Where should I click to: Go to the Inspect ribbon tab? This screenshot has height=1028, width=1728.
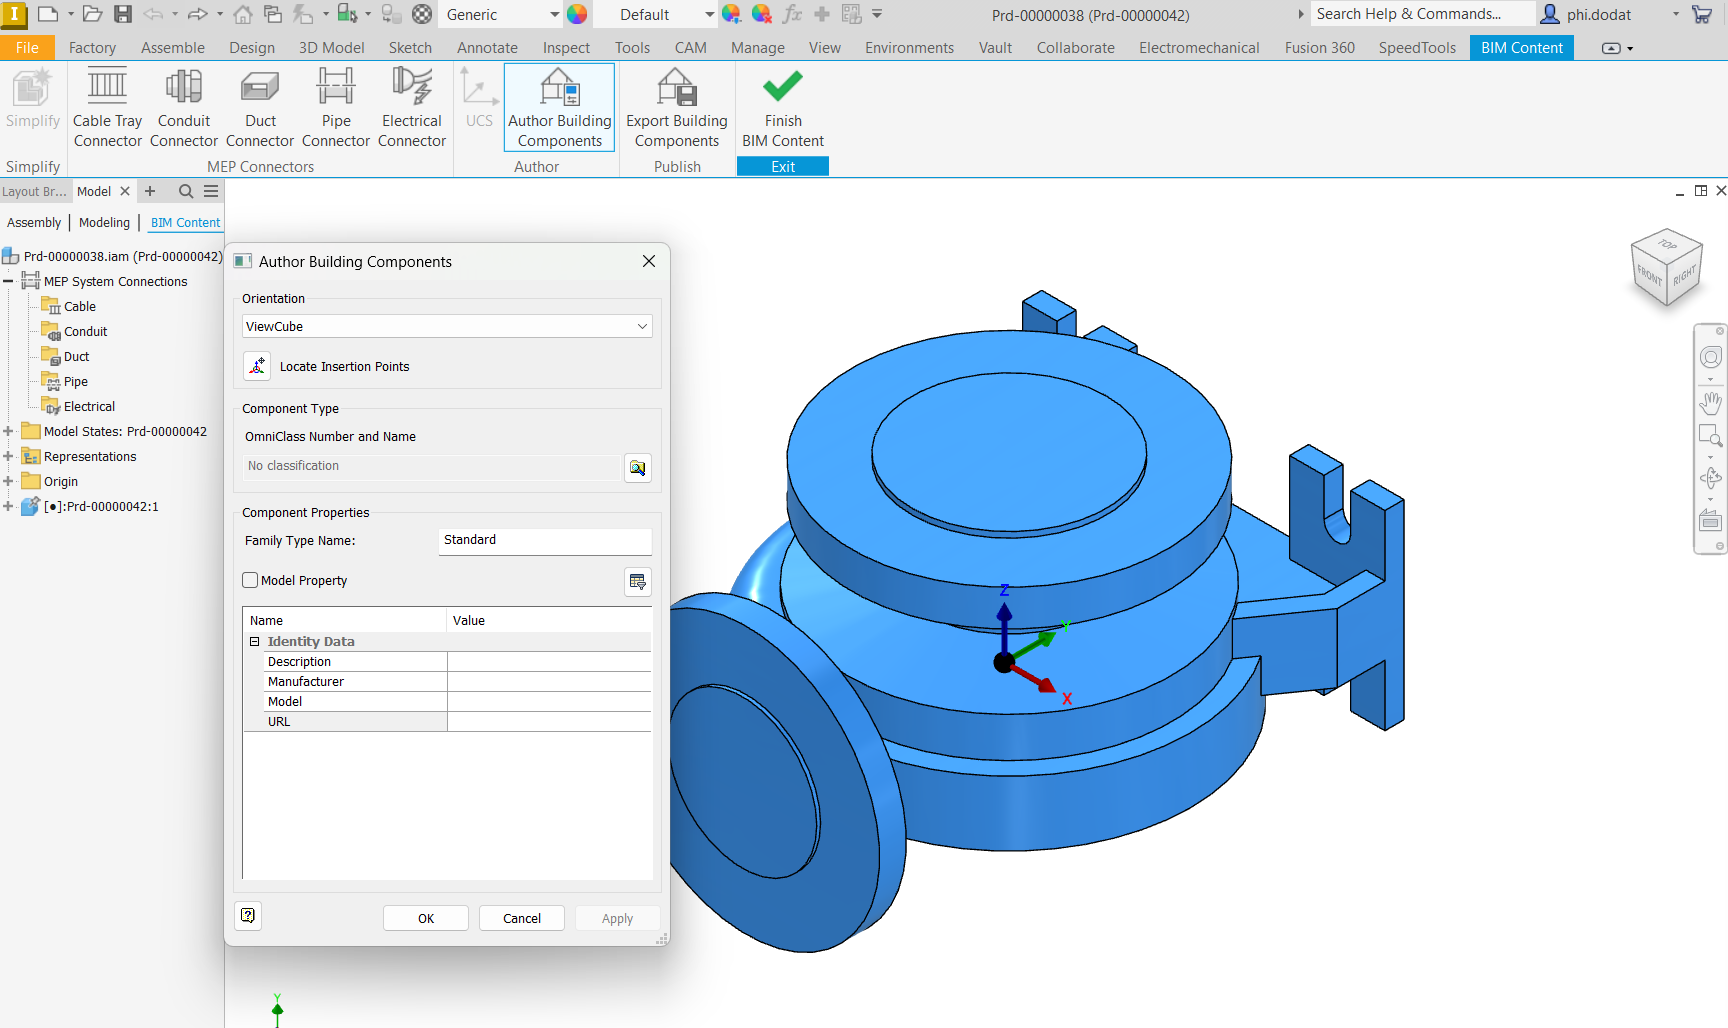point(566,48)
